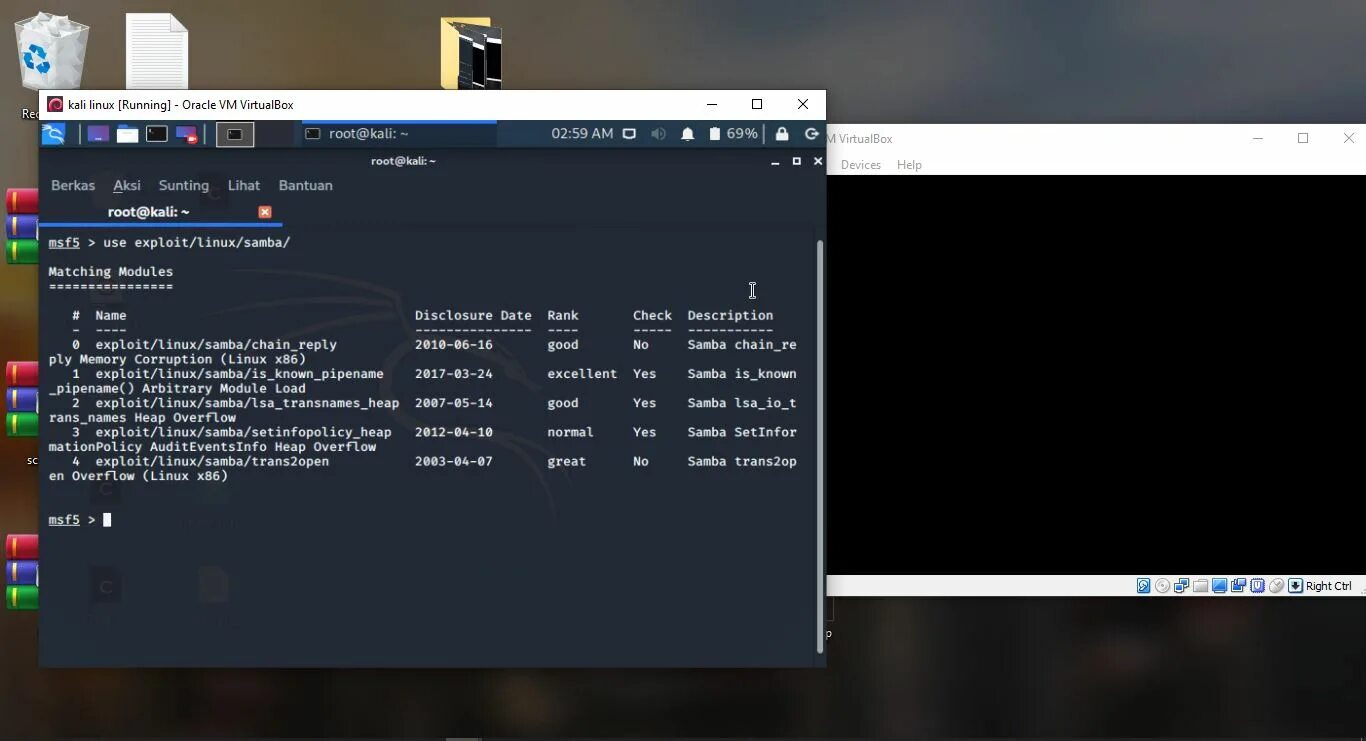Click the terminal vertical scrollbar
The width and height of the screenshot is (1366, 741).
point(821,446)
